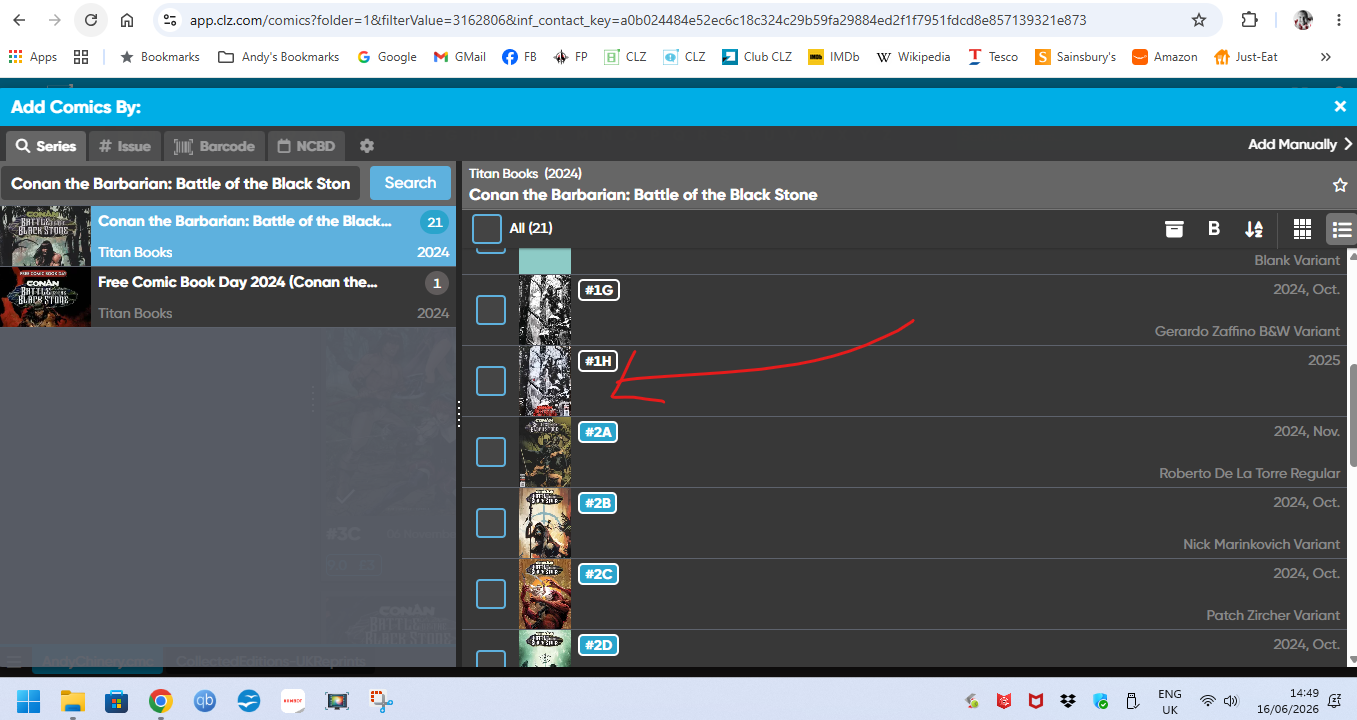The width and height of the screenshot is (1357, 720).
Task: Open the Apps bookmarks shortcut
Action: (33, 57)
